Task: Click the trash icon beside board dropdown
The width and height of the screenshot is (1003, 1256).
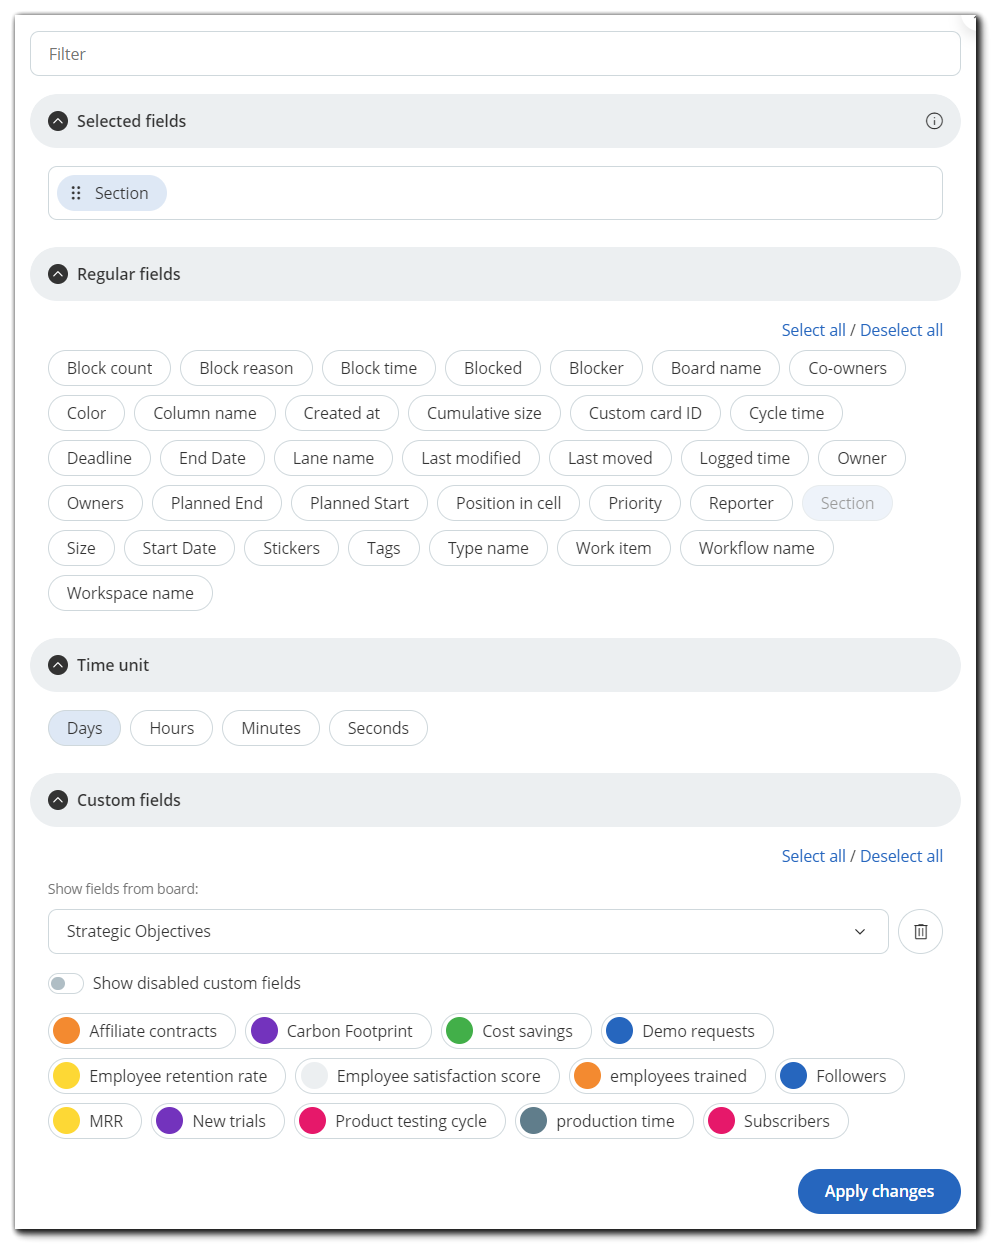Action: point(920,931)
